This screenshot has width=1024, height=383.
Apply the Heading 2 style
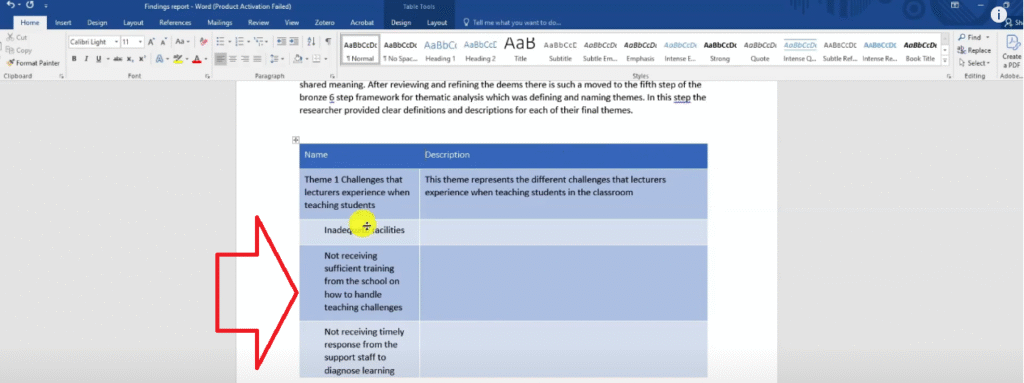[x=480, y=50]
